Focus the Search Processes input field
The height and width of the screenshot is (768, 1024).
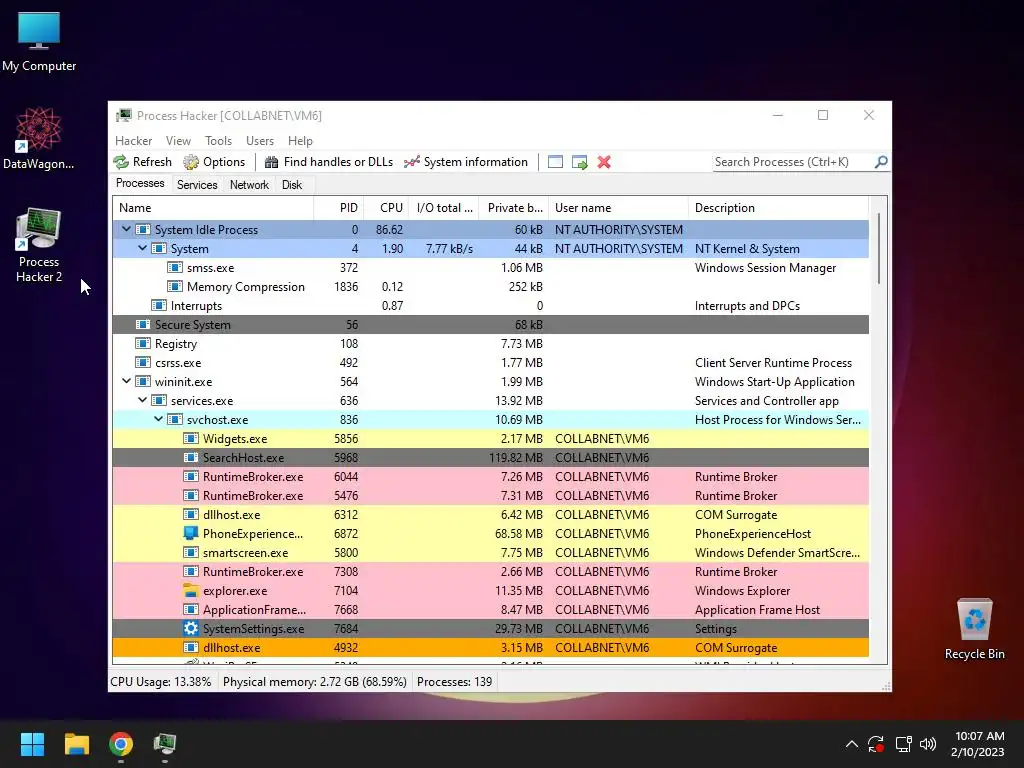point(793,162)
